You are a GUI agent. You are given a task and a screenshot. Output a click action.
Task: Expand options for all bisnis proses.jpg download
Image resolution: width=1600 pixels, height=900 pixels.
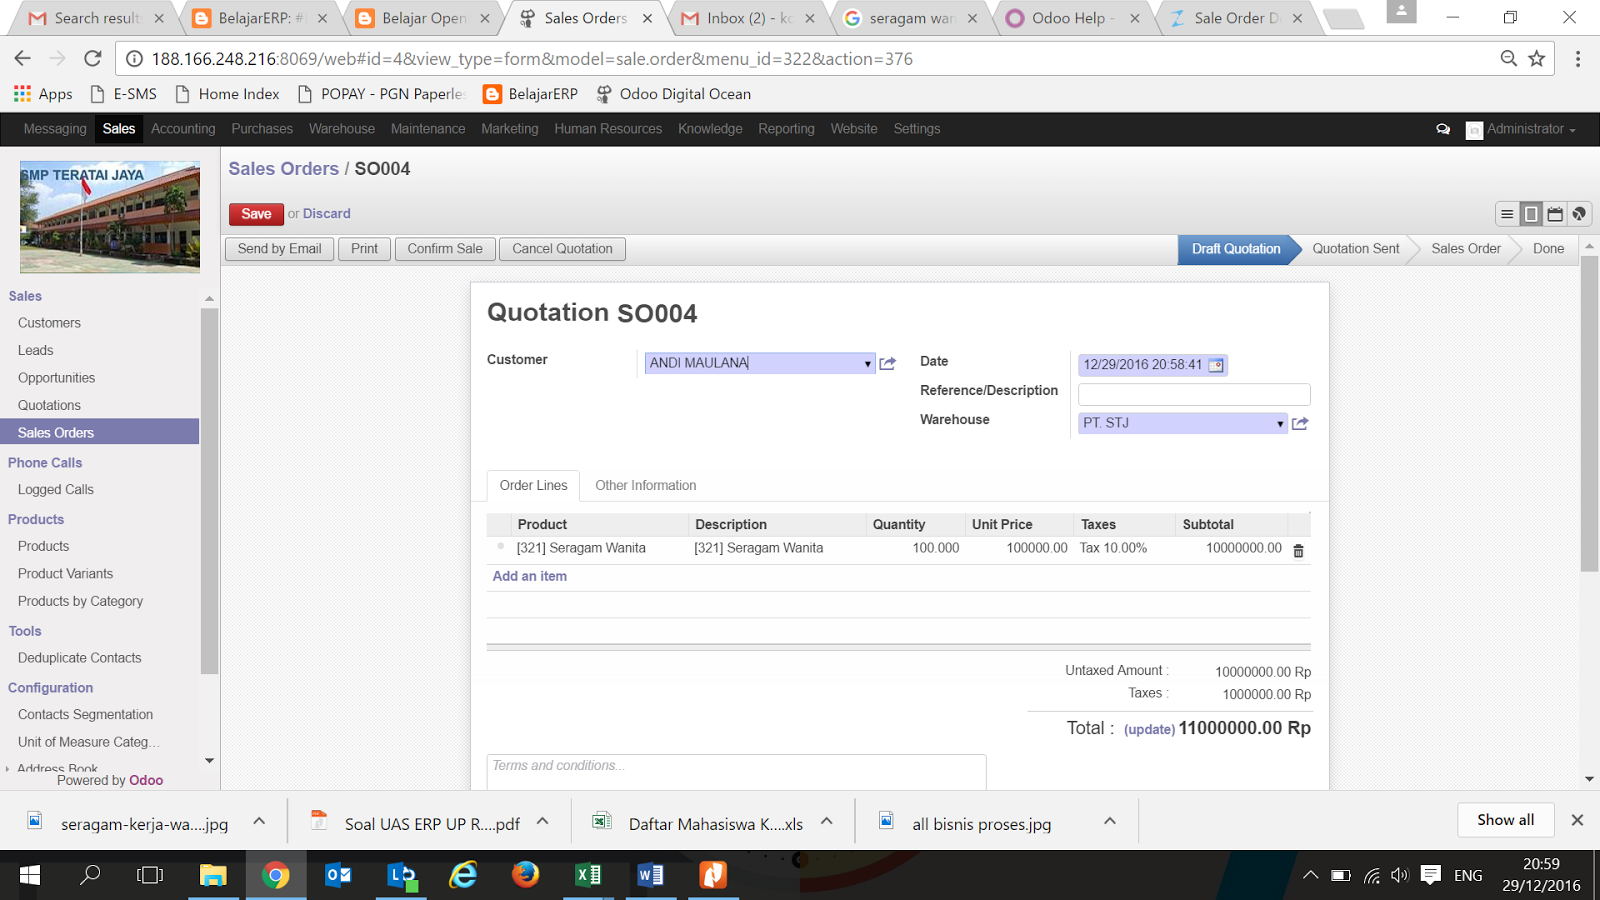(1110, 821)
